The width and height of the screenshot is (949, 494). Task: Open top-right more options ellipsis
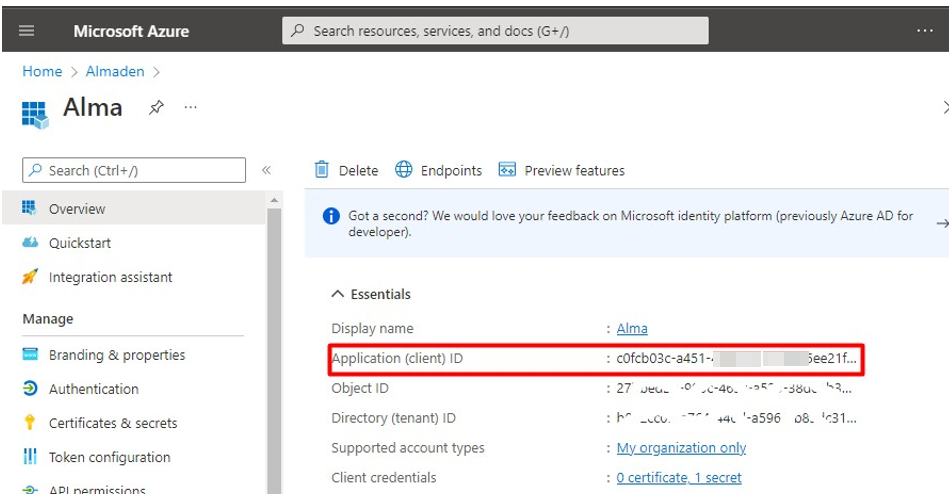click(925, 31)
